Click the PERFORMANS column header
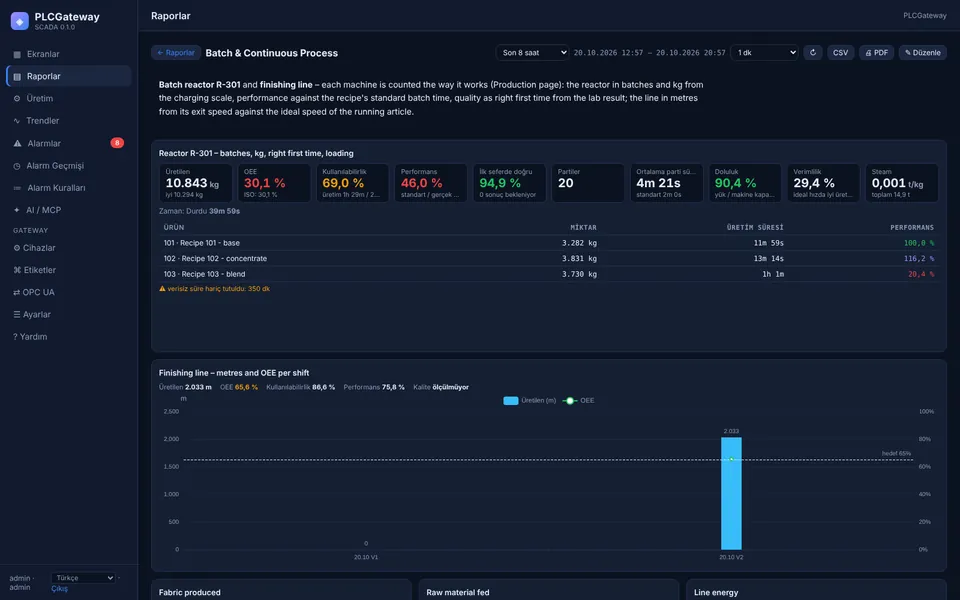This screenshot has width=960, height=600. click(x=912, y=228)
